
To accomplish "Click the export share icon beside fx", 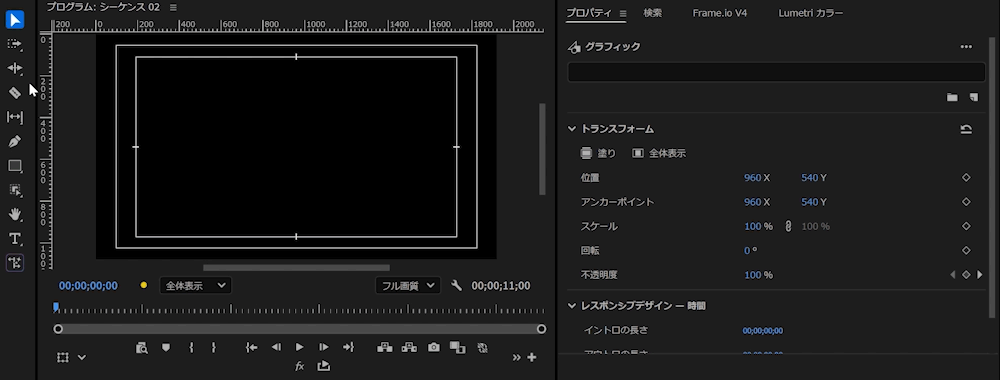I will [x=323, y=366].
